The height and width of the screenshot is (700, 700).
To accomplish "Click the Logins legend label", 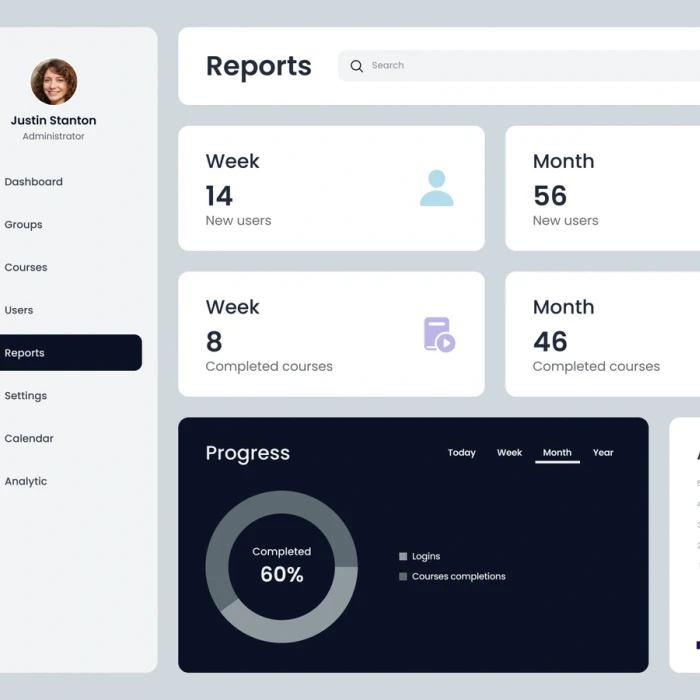I will (x=426, y=556).
